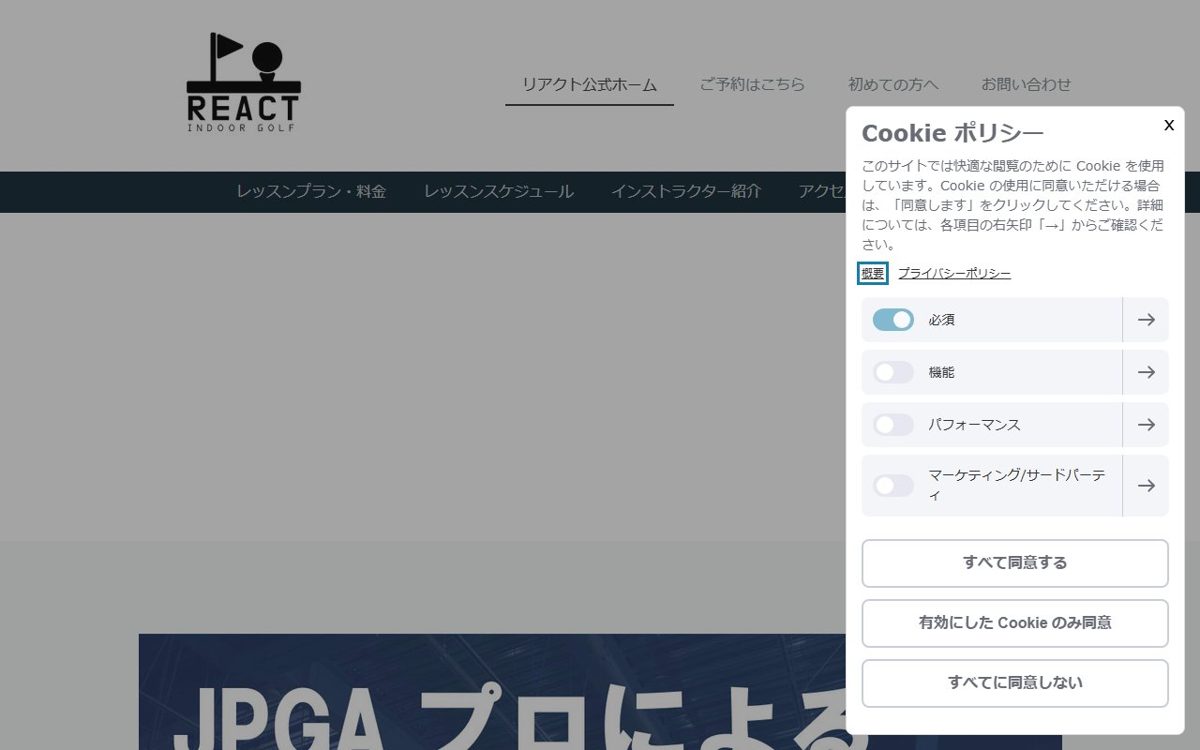Open the 概要 link

[873, 273]
